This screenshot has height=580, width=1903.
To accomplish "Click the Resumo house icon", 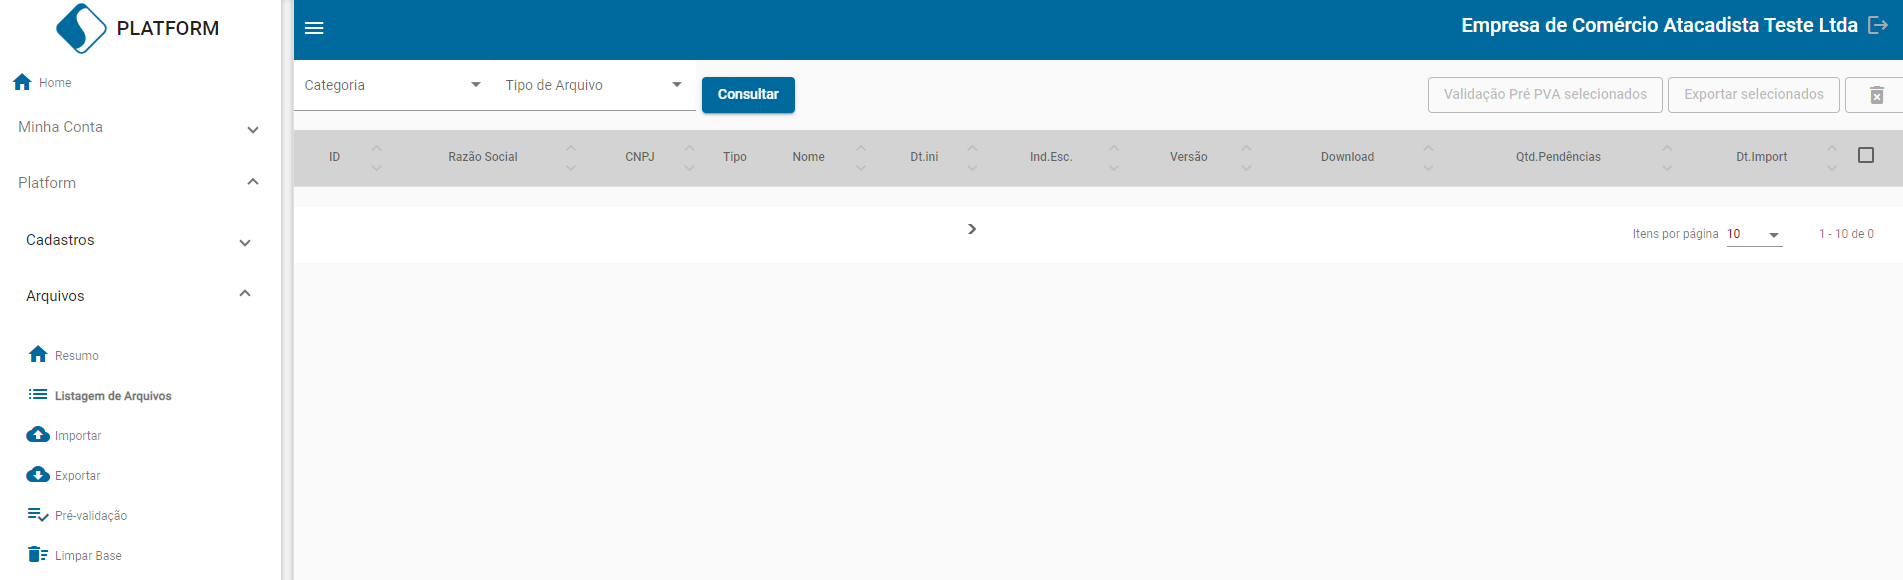I will pyautogui.click(x=38, y=354).
